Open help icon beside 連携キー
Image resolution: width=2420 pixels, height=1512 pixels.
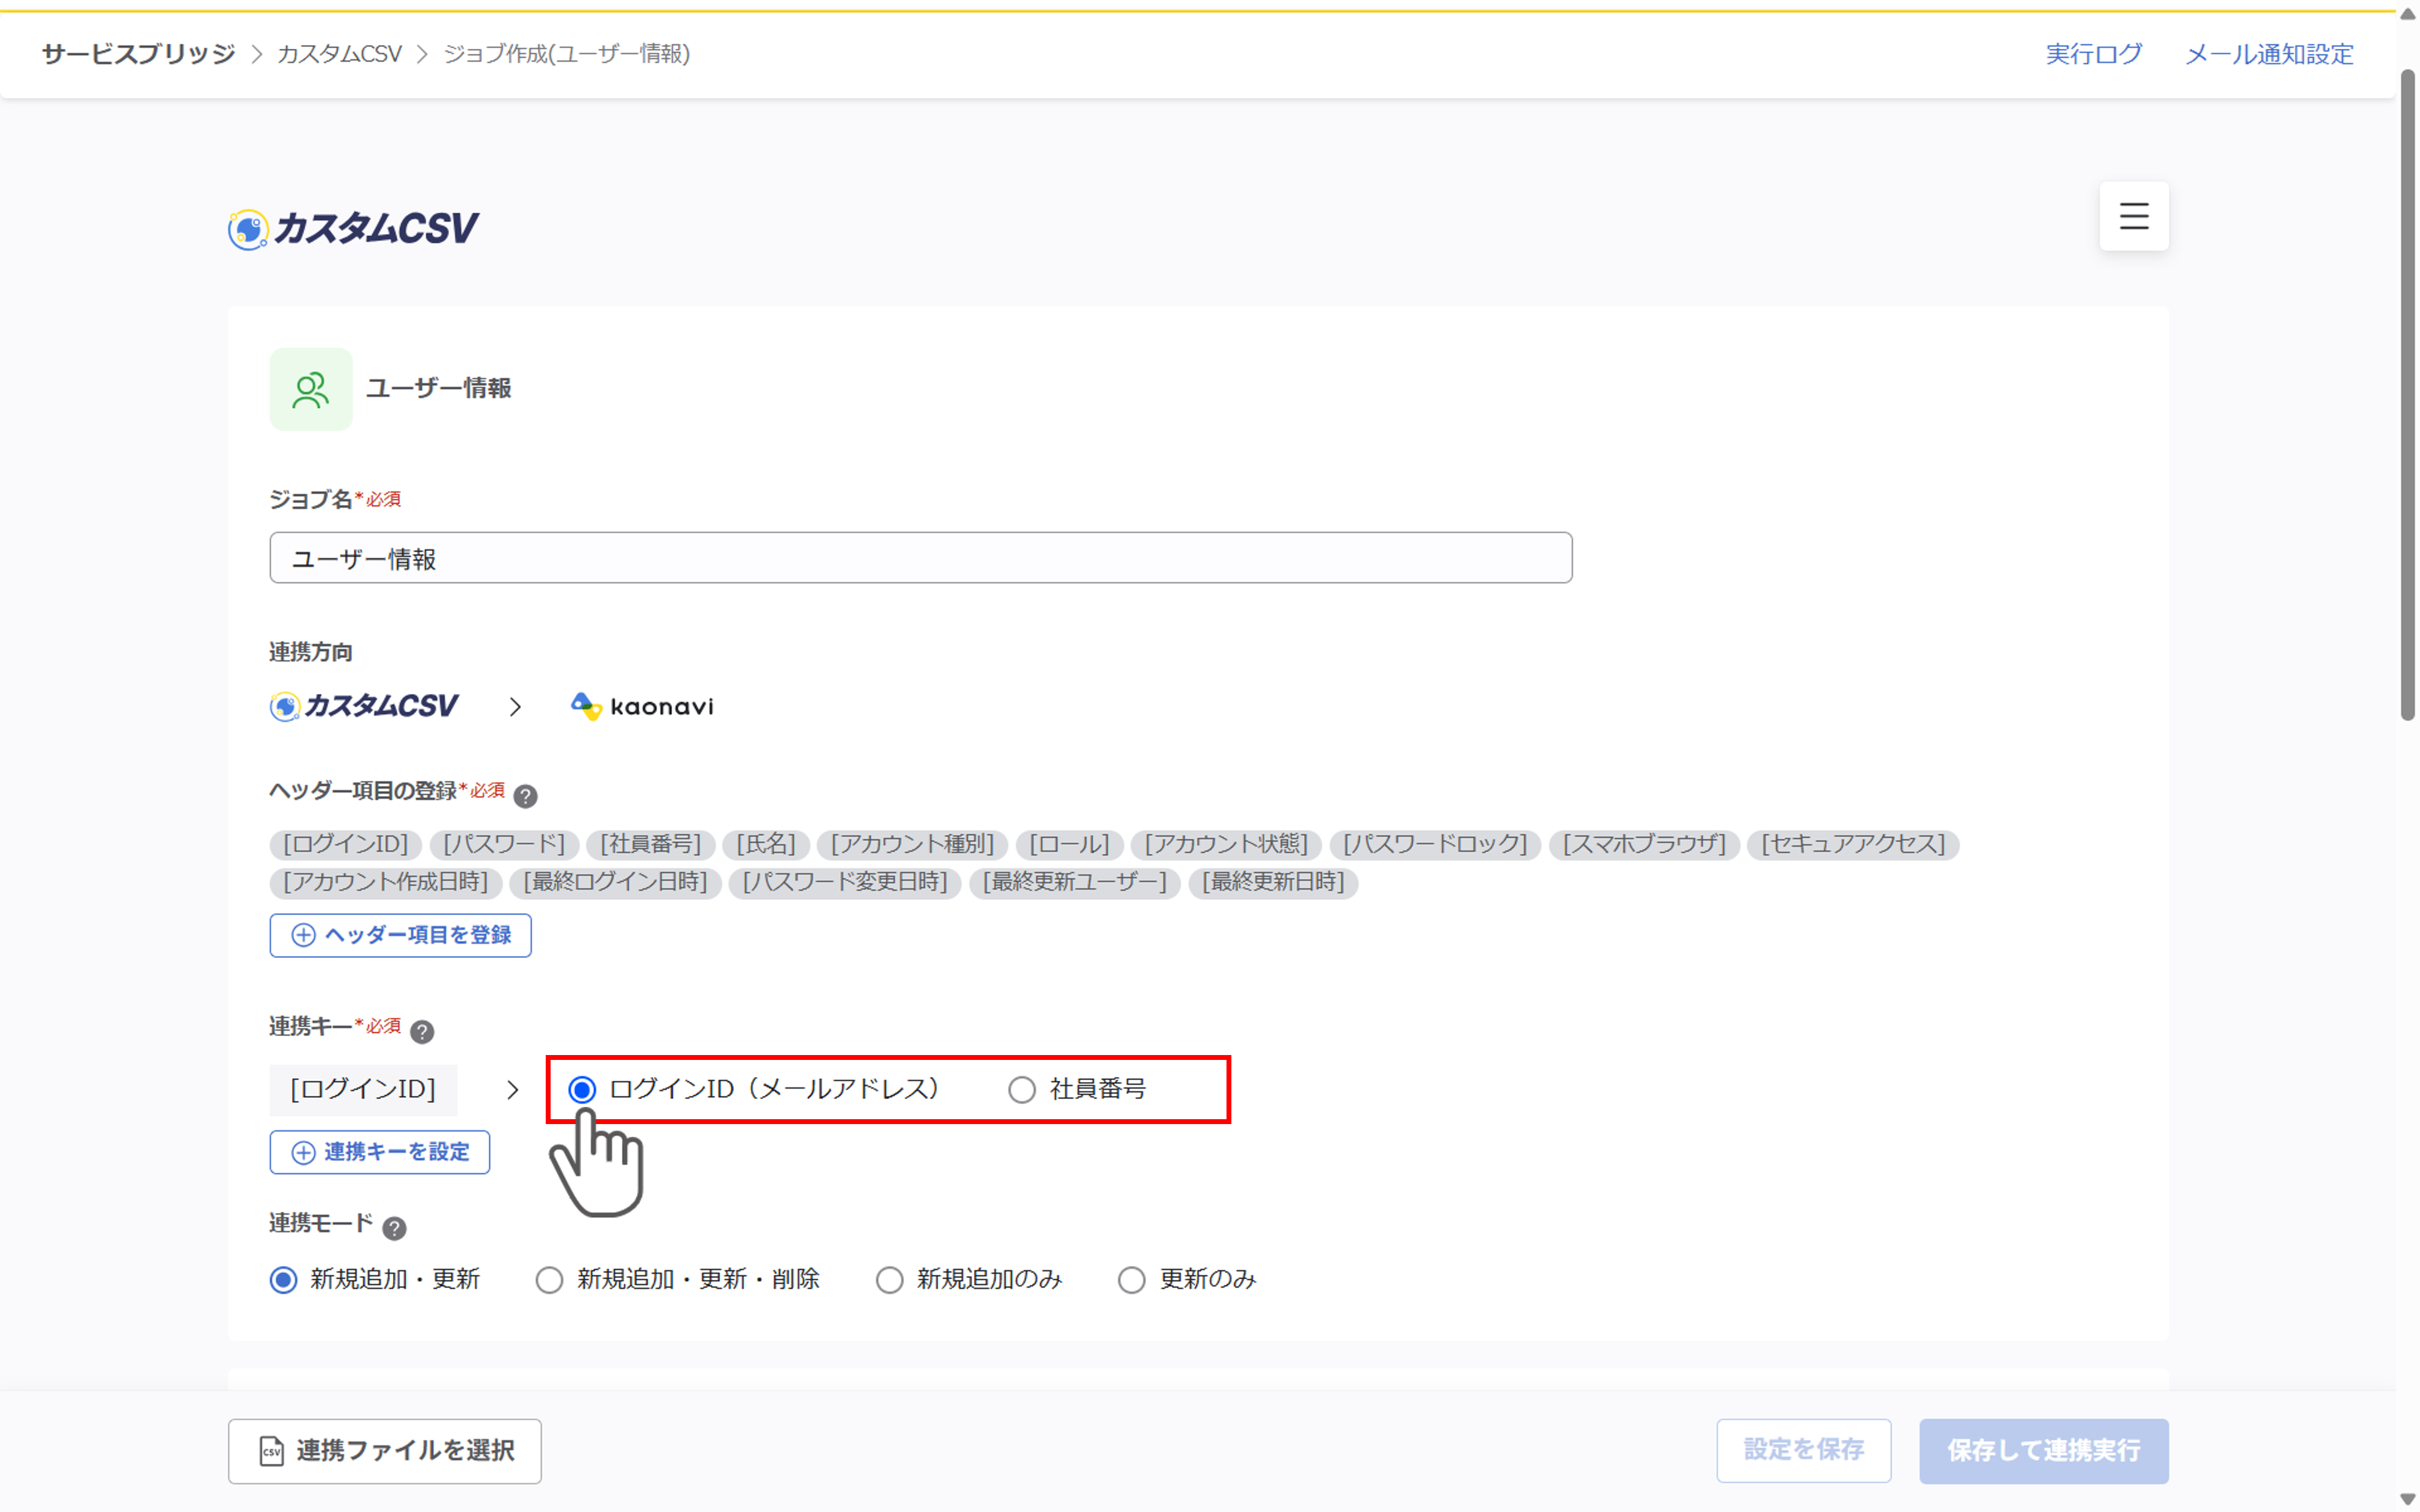422,1031
